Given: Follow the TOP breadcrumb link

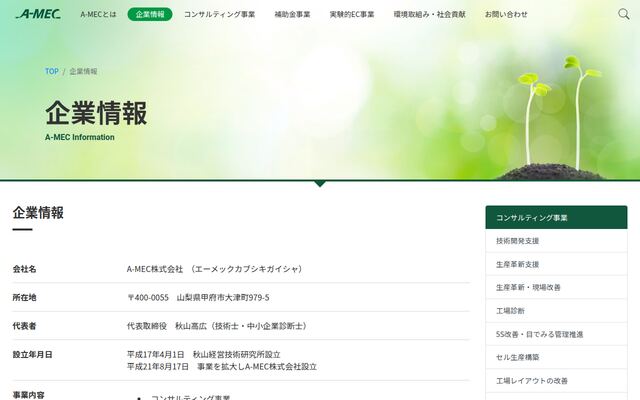Looking at the screenshot, I should coord(51,71).
